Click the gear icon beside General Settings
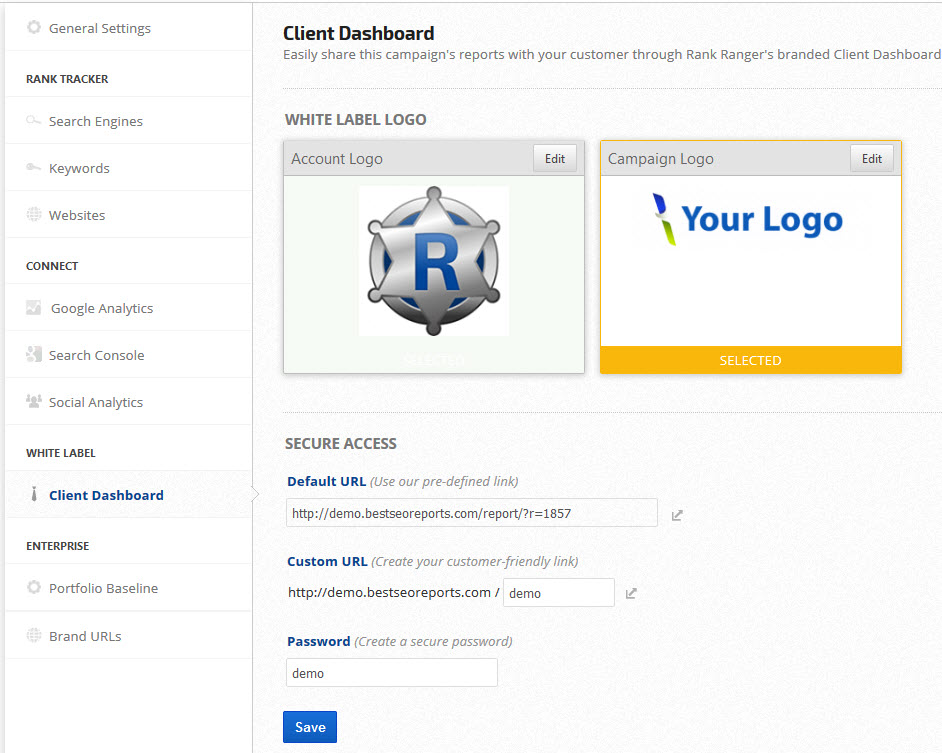This screenshot has height=753, width=942. [x=34, y=28]
